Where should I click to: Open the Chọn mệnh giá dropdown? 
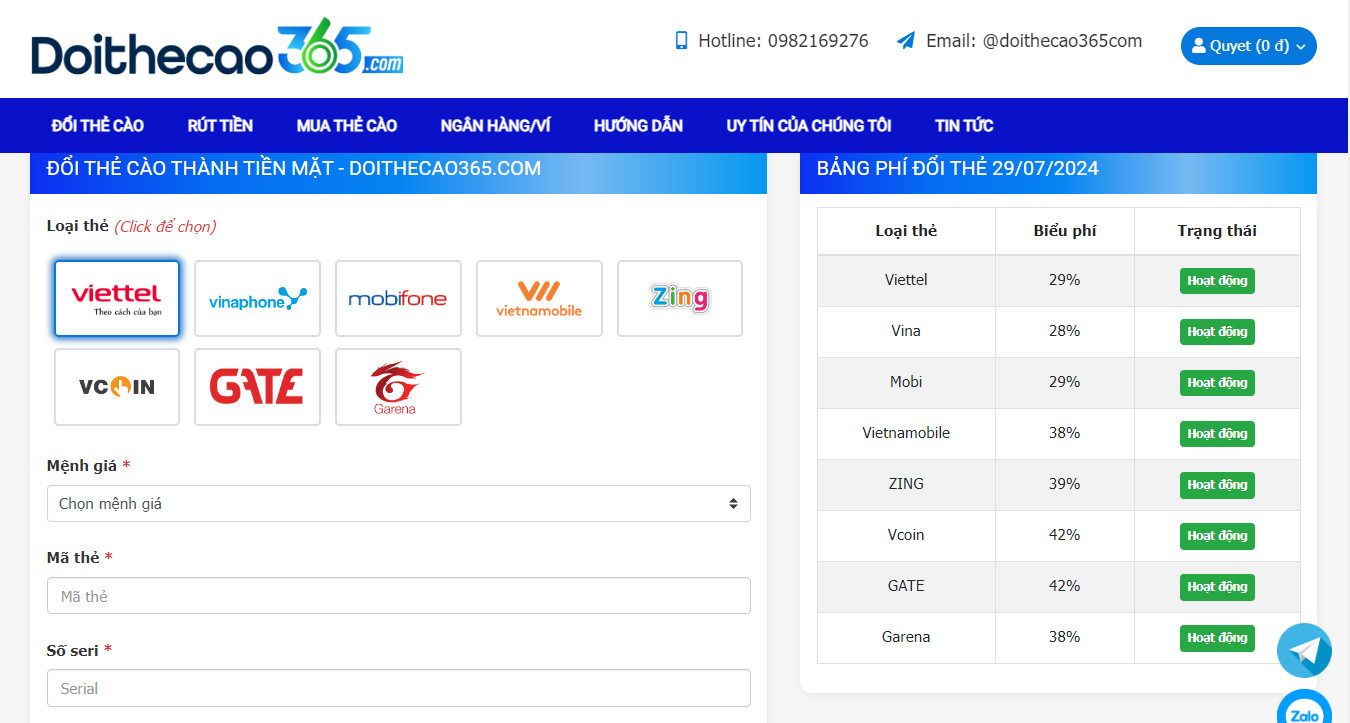pyautogui.click(x=398, y=504)
